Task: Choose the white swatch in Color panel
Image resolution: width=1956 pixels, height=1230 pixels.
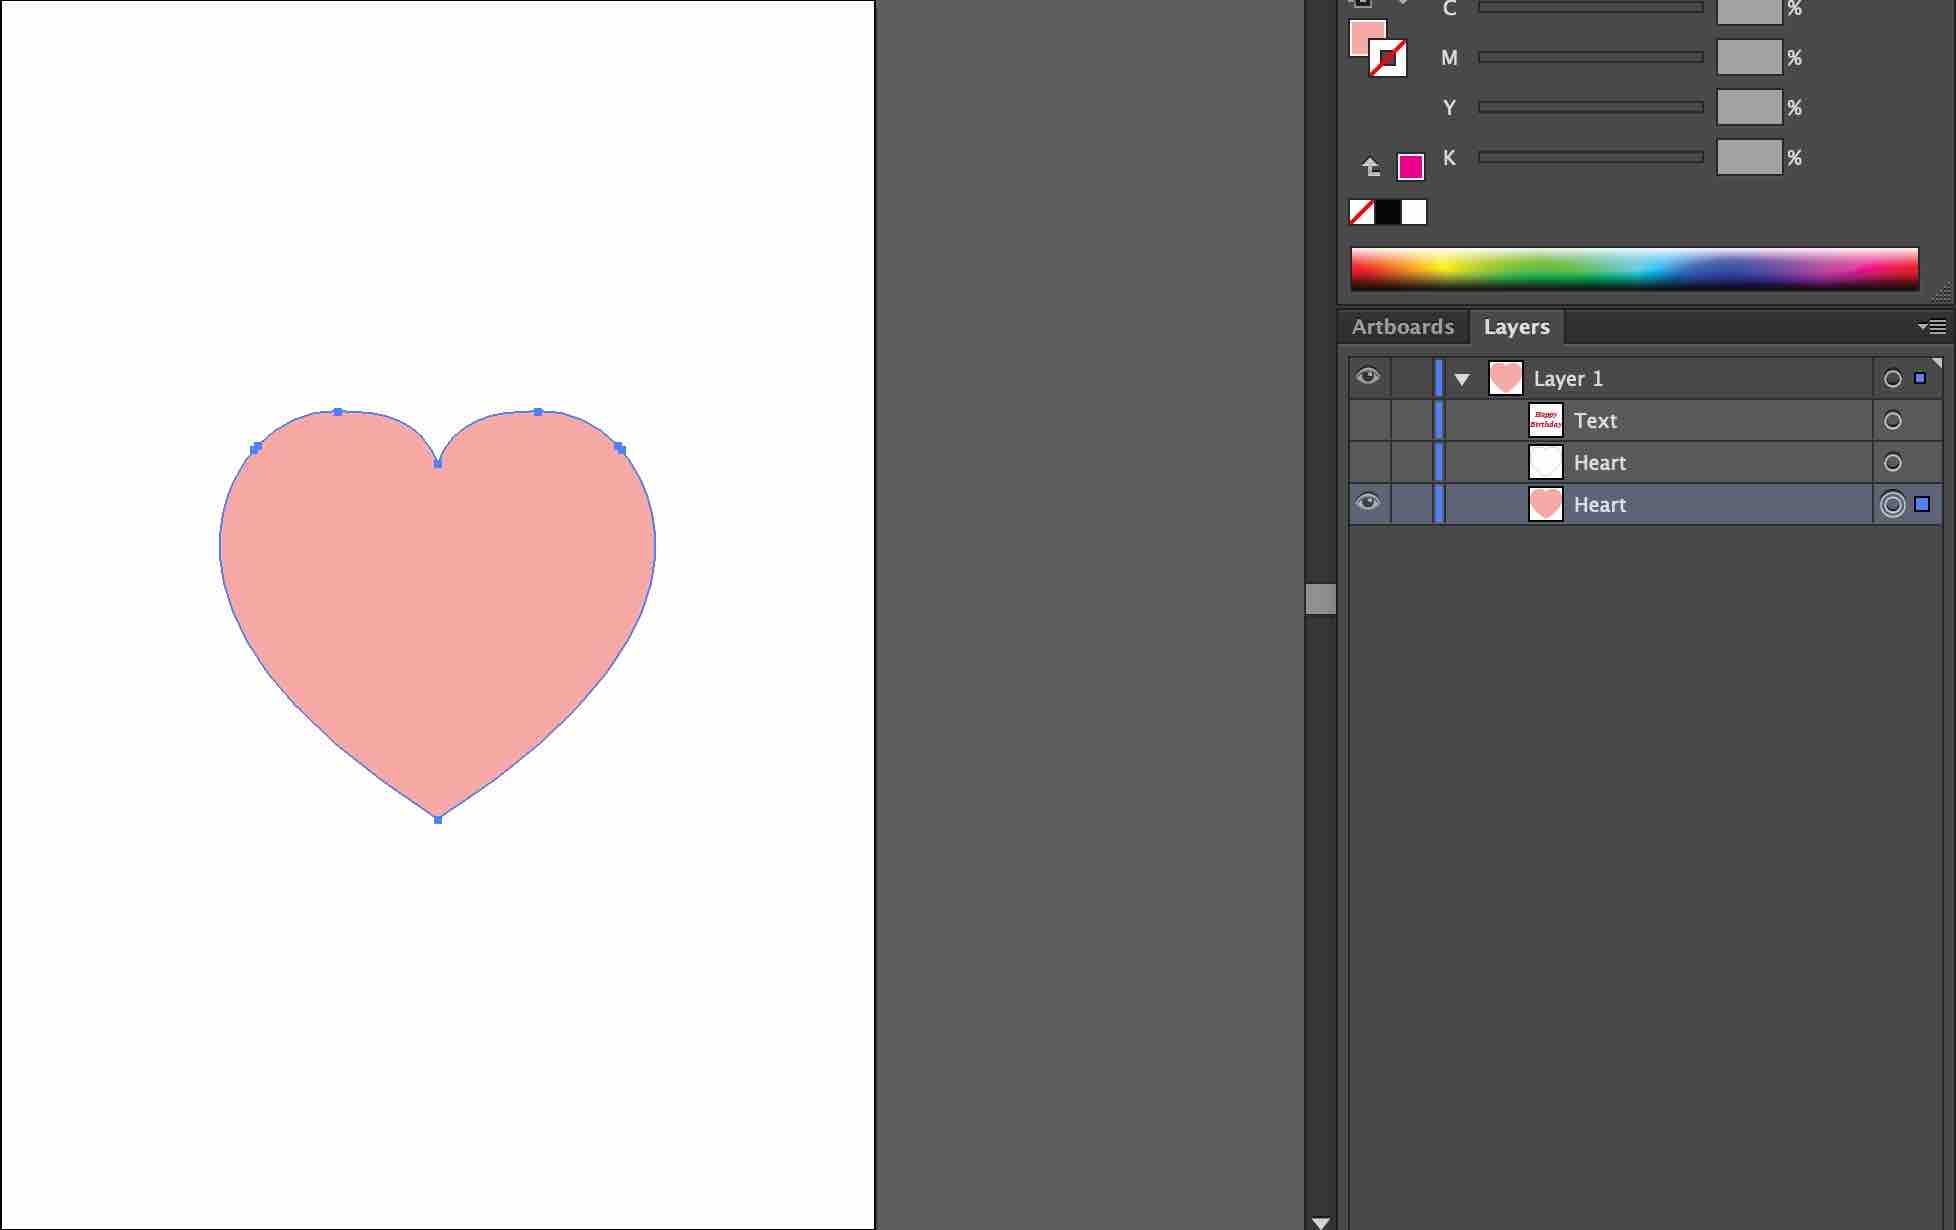Action: click(1414, 212)
